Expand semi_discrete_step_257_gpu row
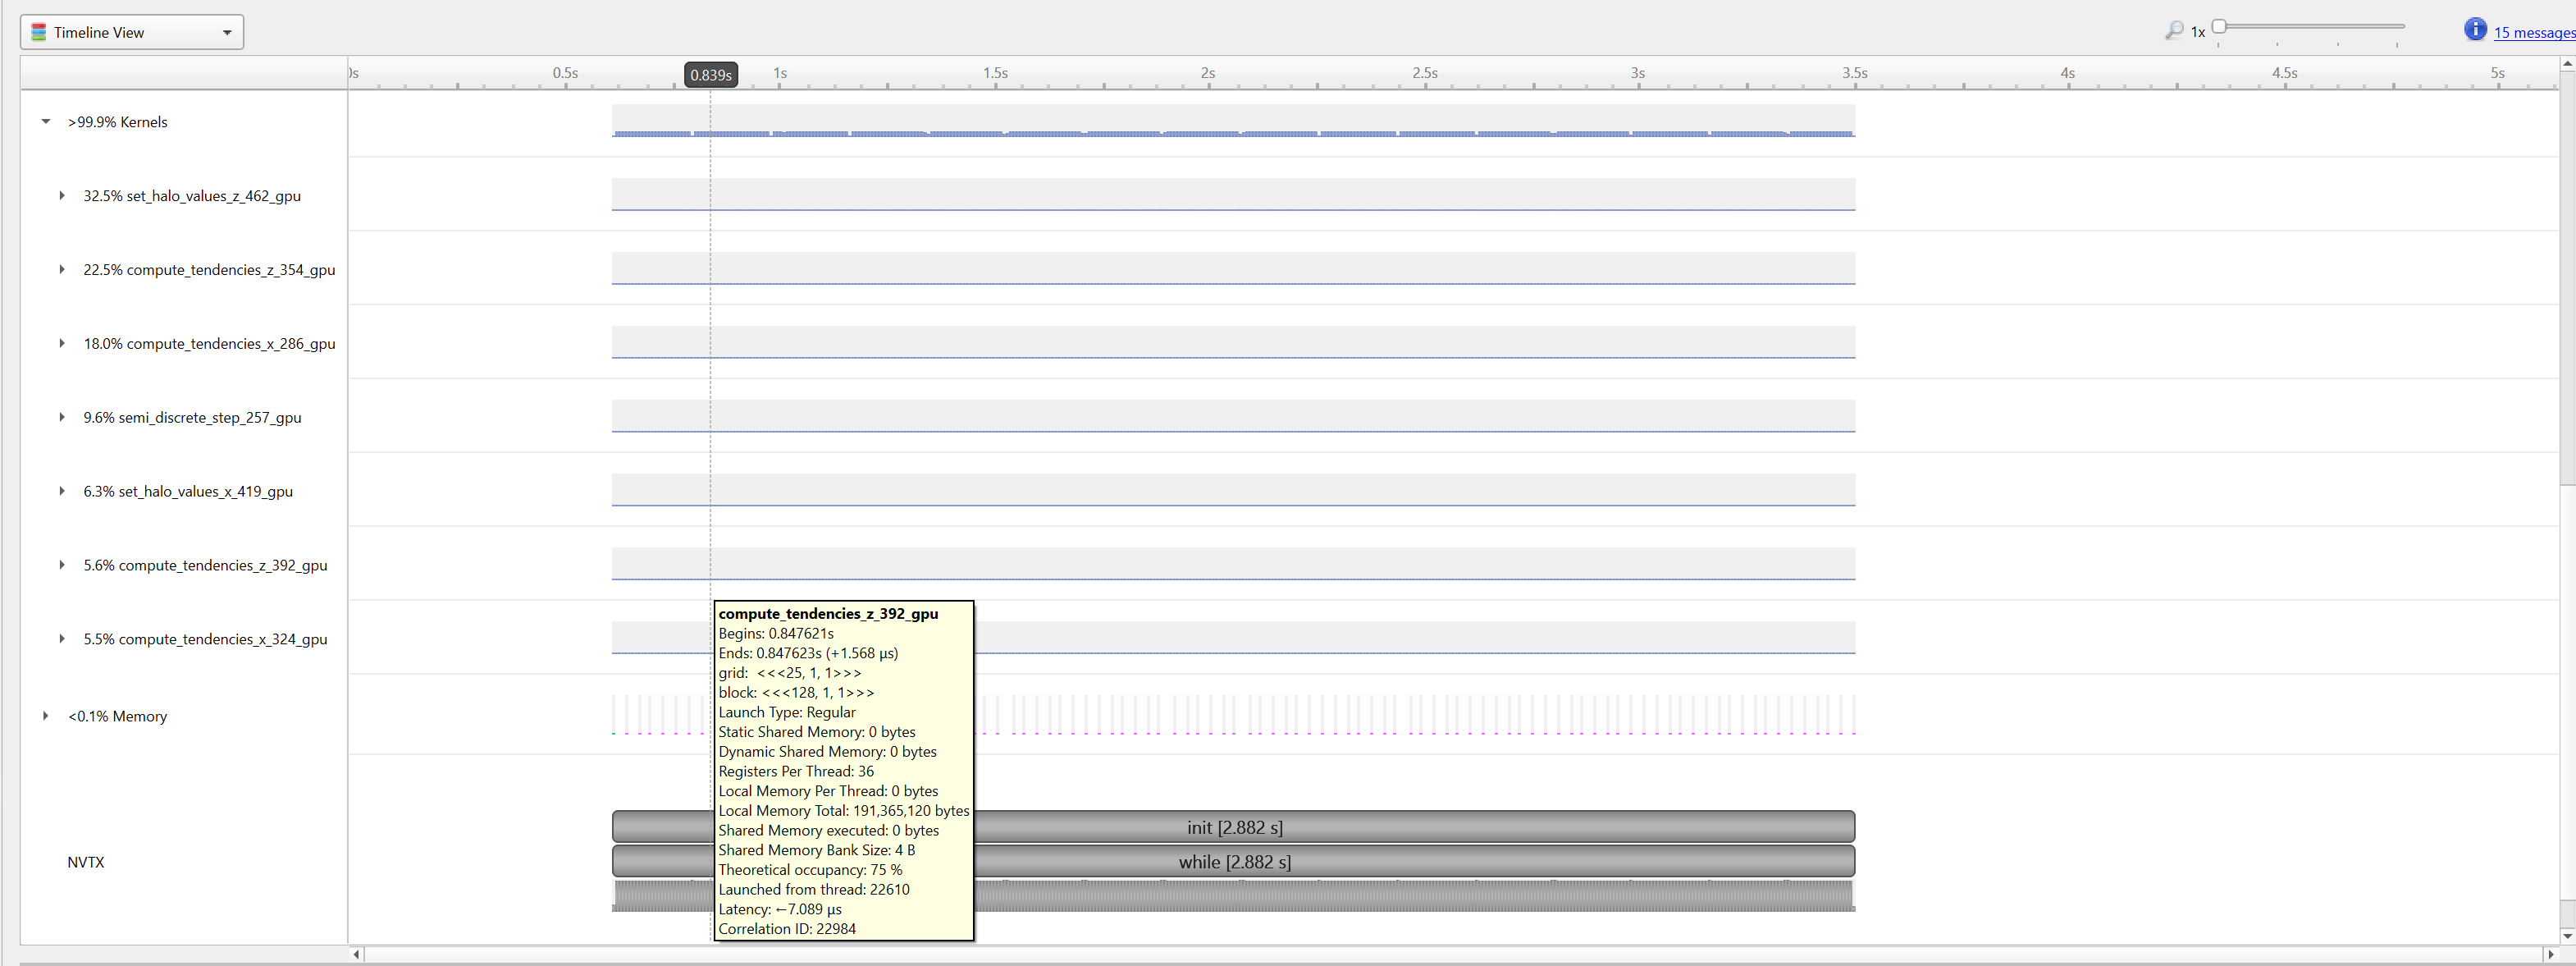 click(62, 418)
